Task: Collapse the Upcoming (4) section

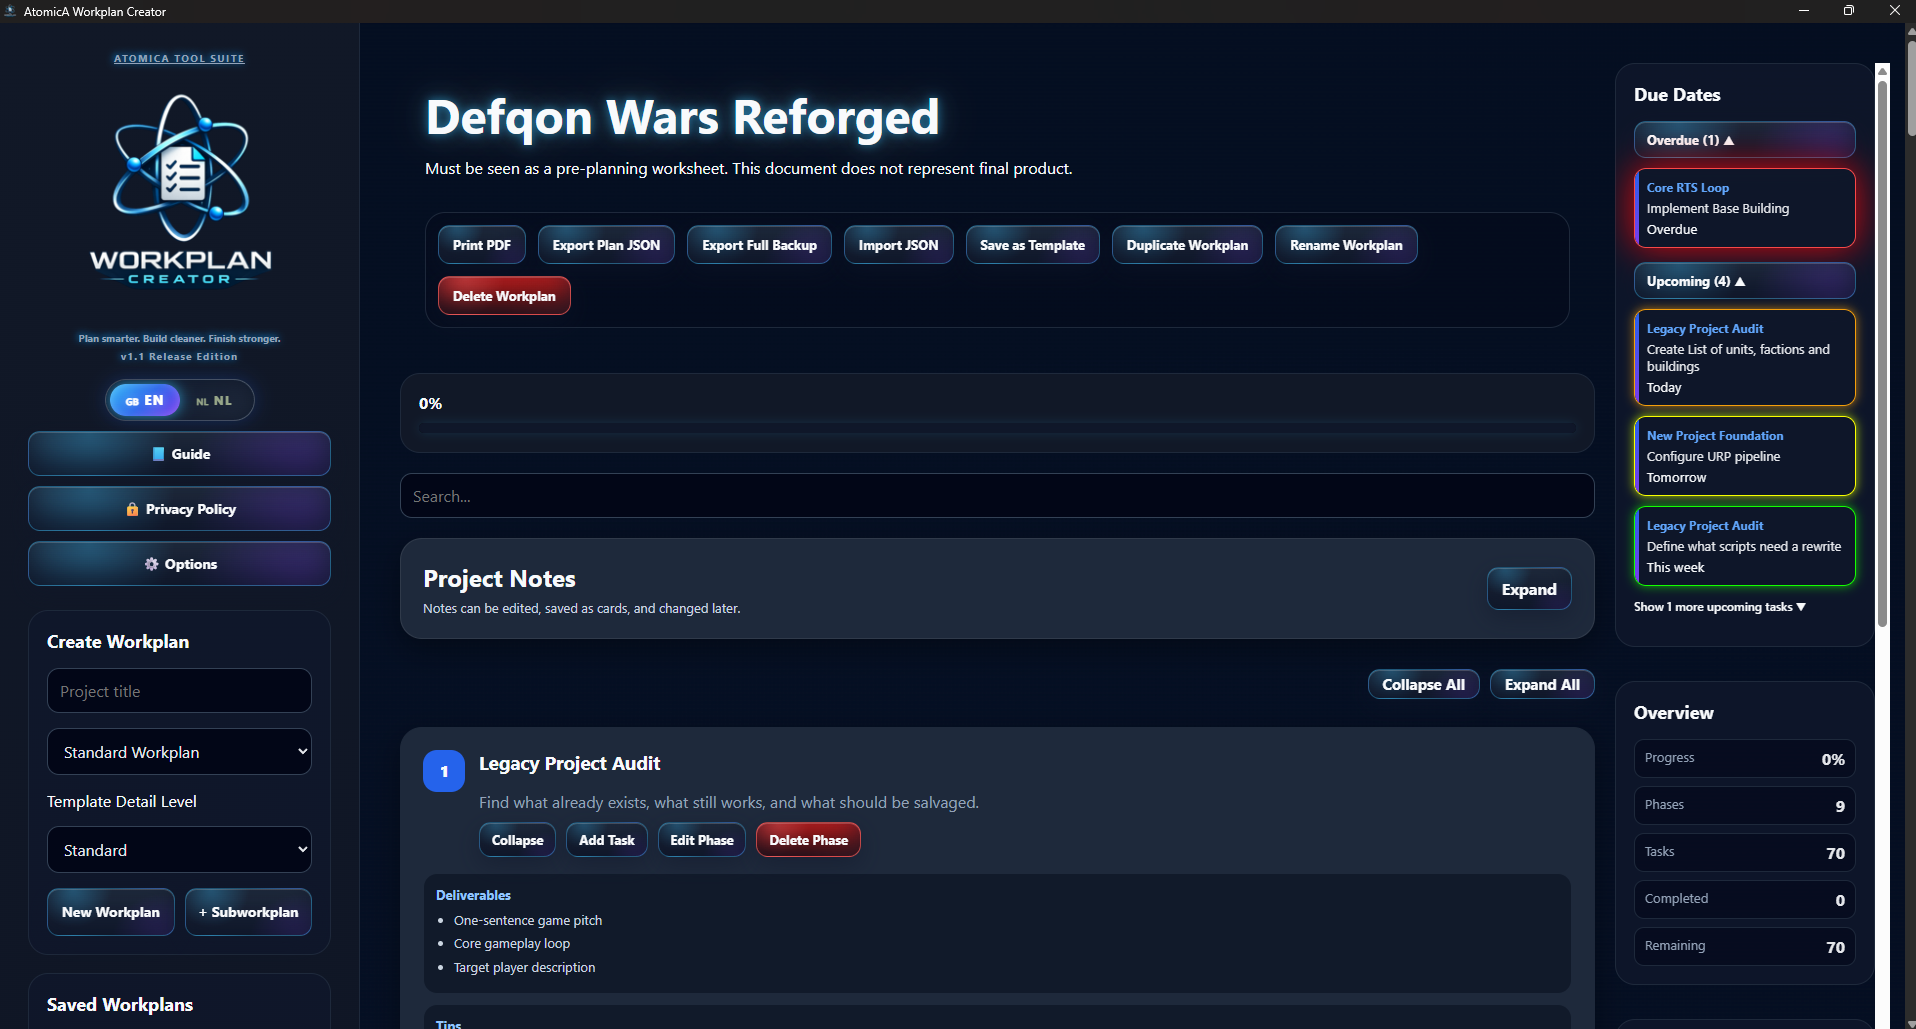Action: pos(1744,281)
